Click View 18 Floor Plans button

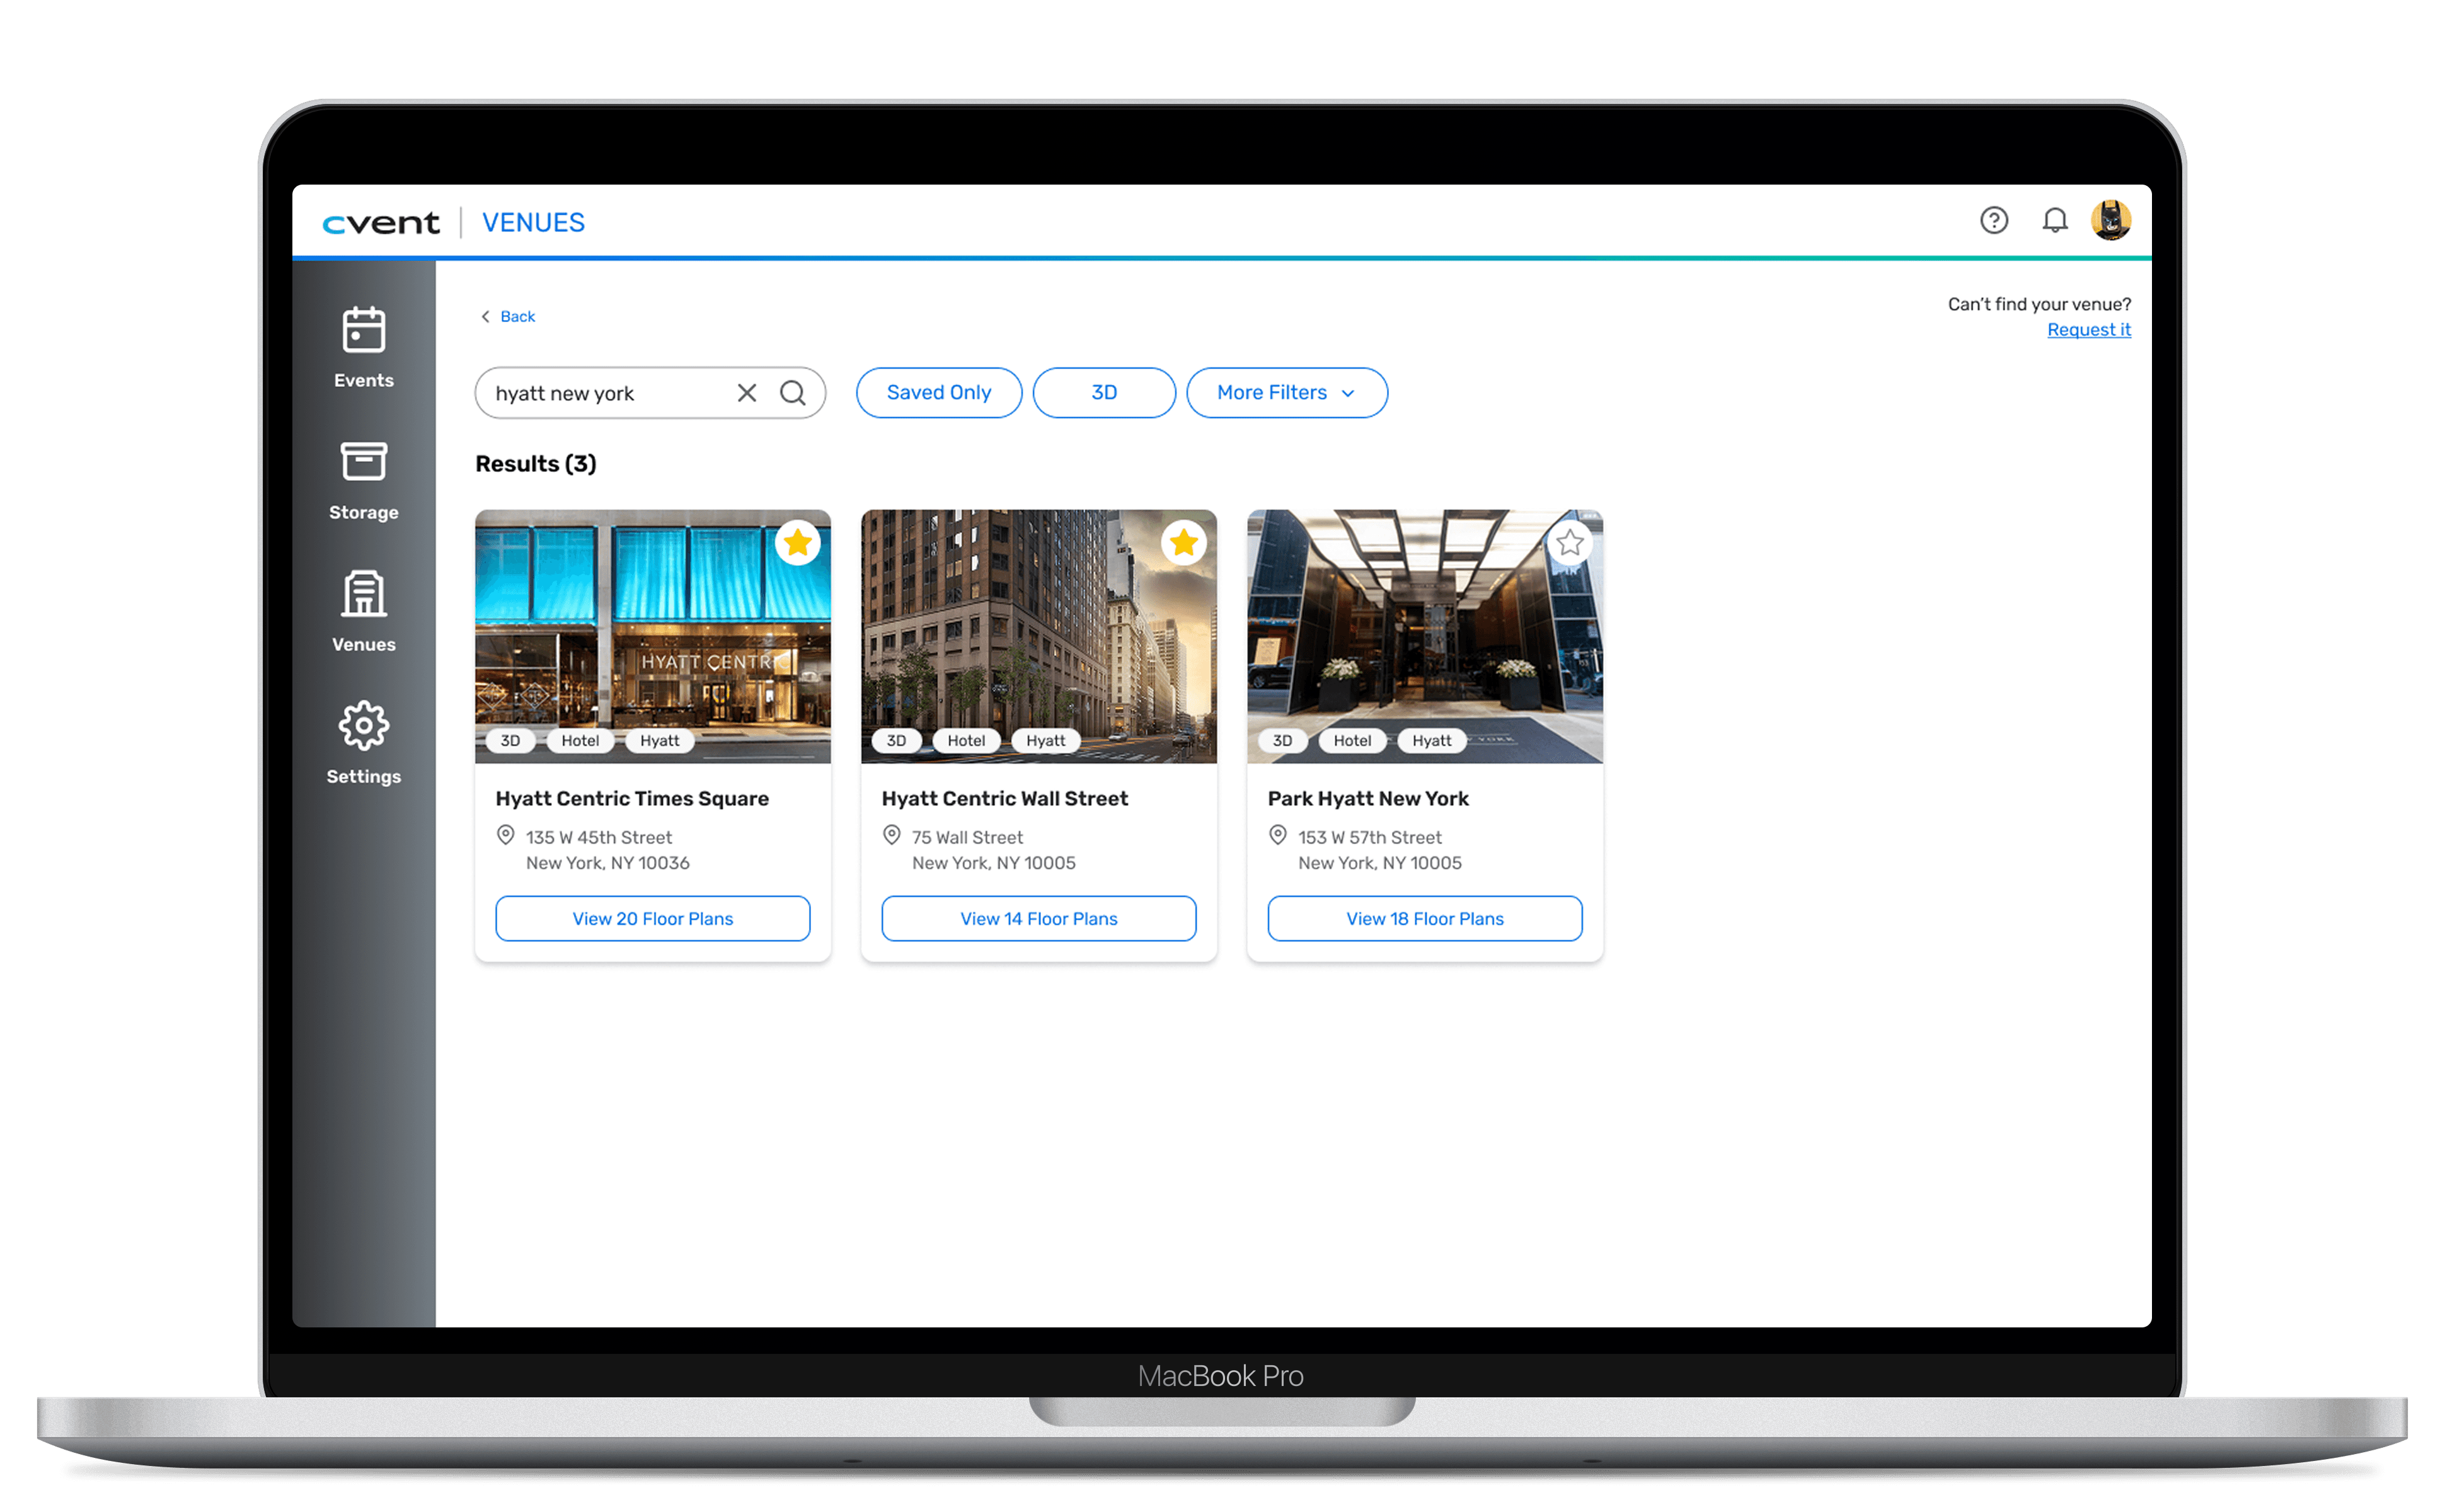click(x=1424, y=919)
